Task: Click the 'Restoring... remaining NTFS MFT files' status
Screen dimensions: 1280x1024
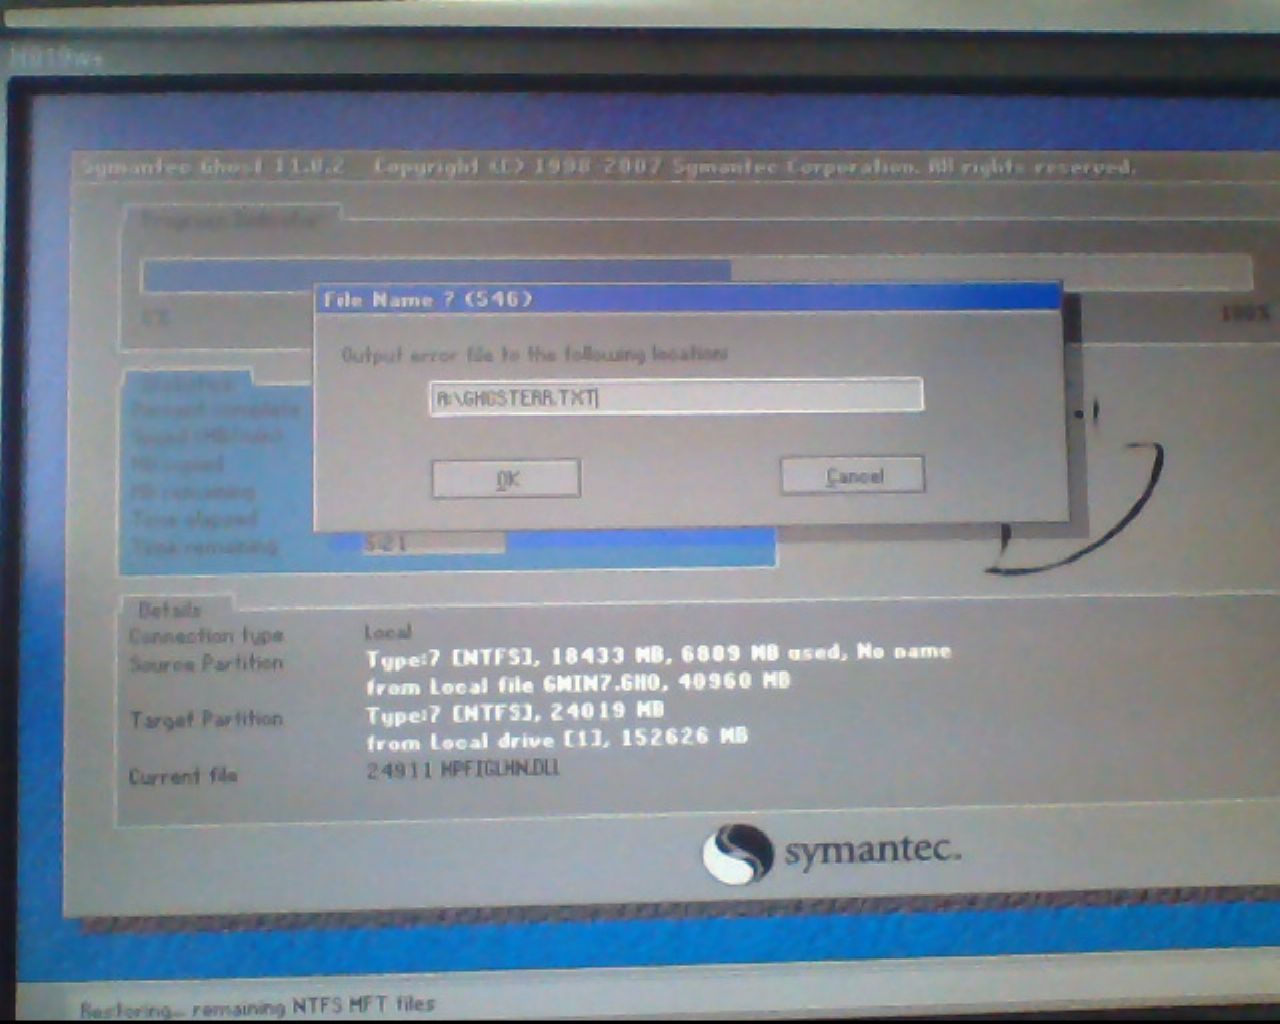Action: point(258,1006)
